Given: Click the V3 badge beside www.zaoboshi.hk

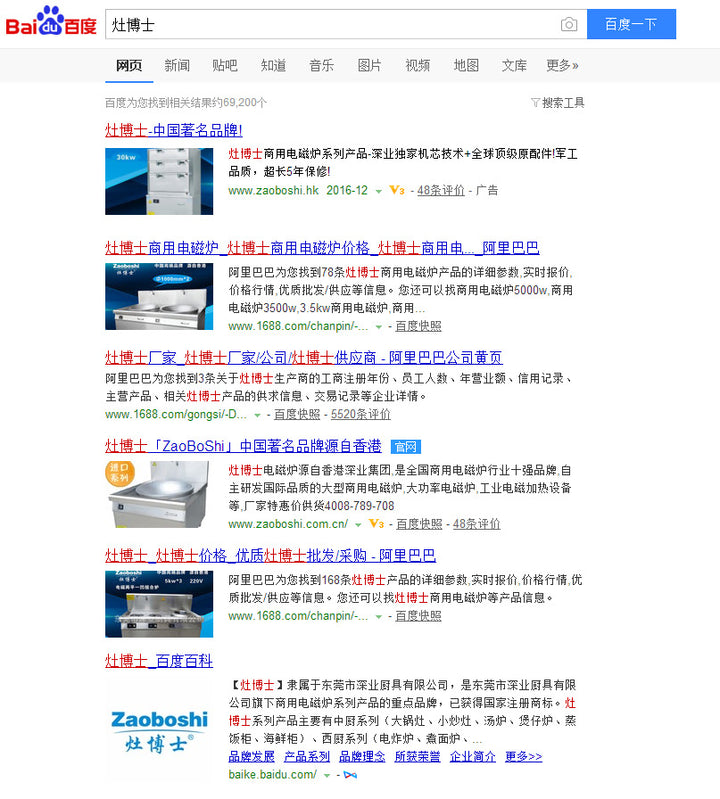Looking at the screenshot, I should point(396,190).
